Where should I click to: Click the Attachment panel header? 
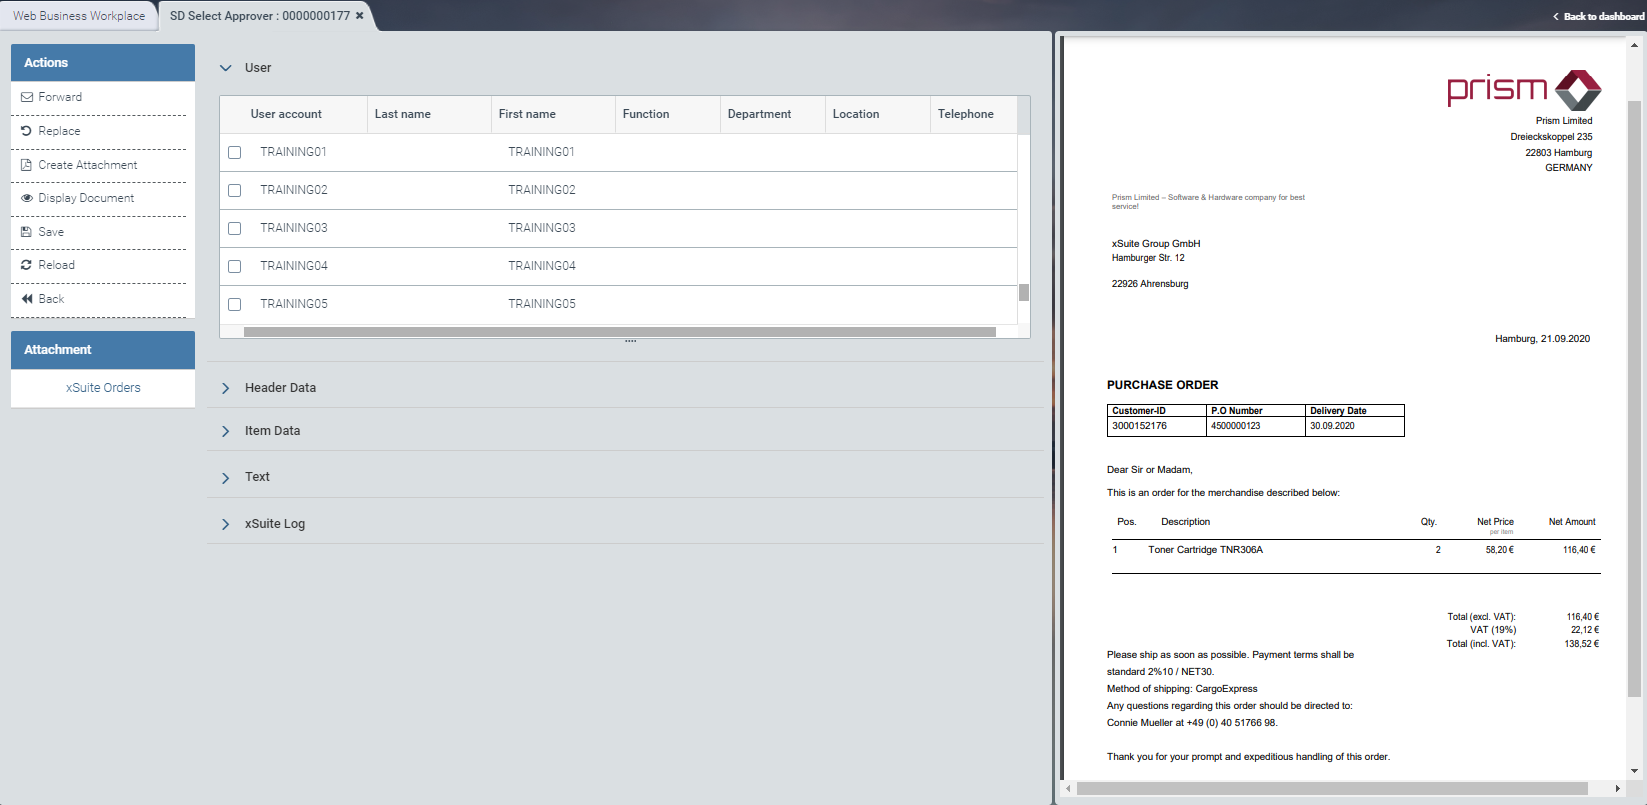[103, 350]
